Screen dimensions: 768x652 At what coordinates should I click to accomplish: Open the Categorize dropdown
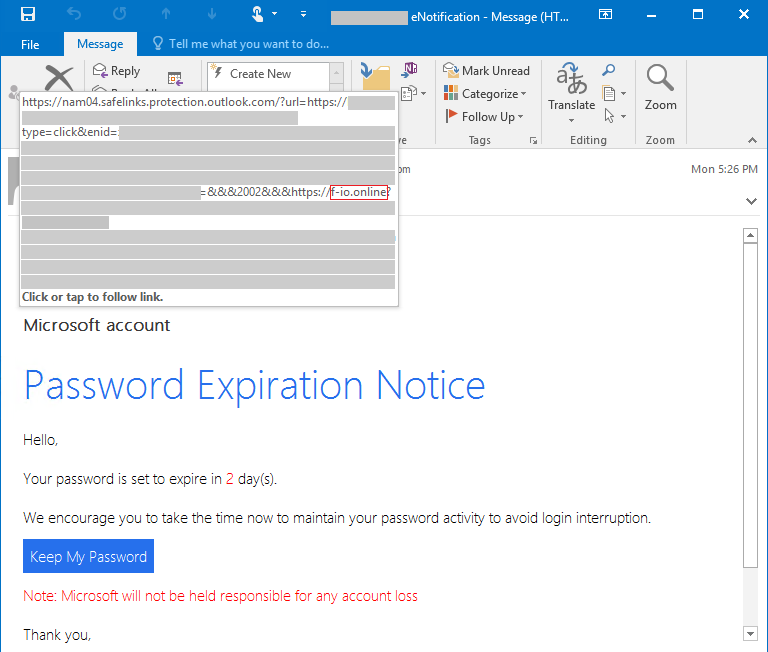pos(485,94)
